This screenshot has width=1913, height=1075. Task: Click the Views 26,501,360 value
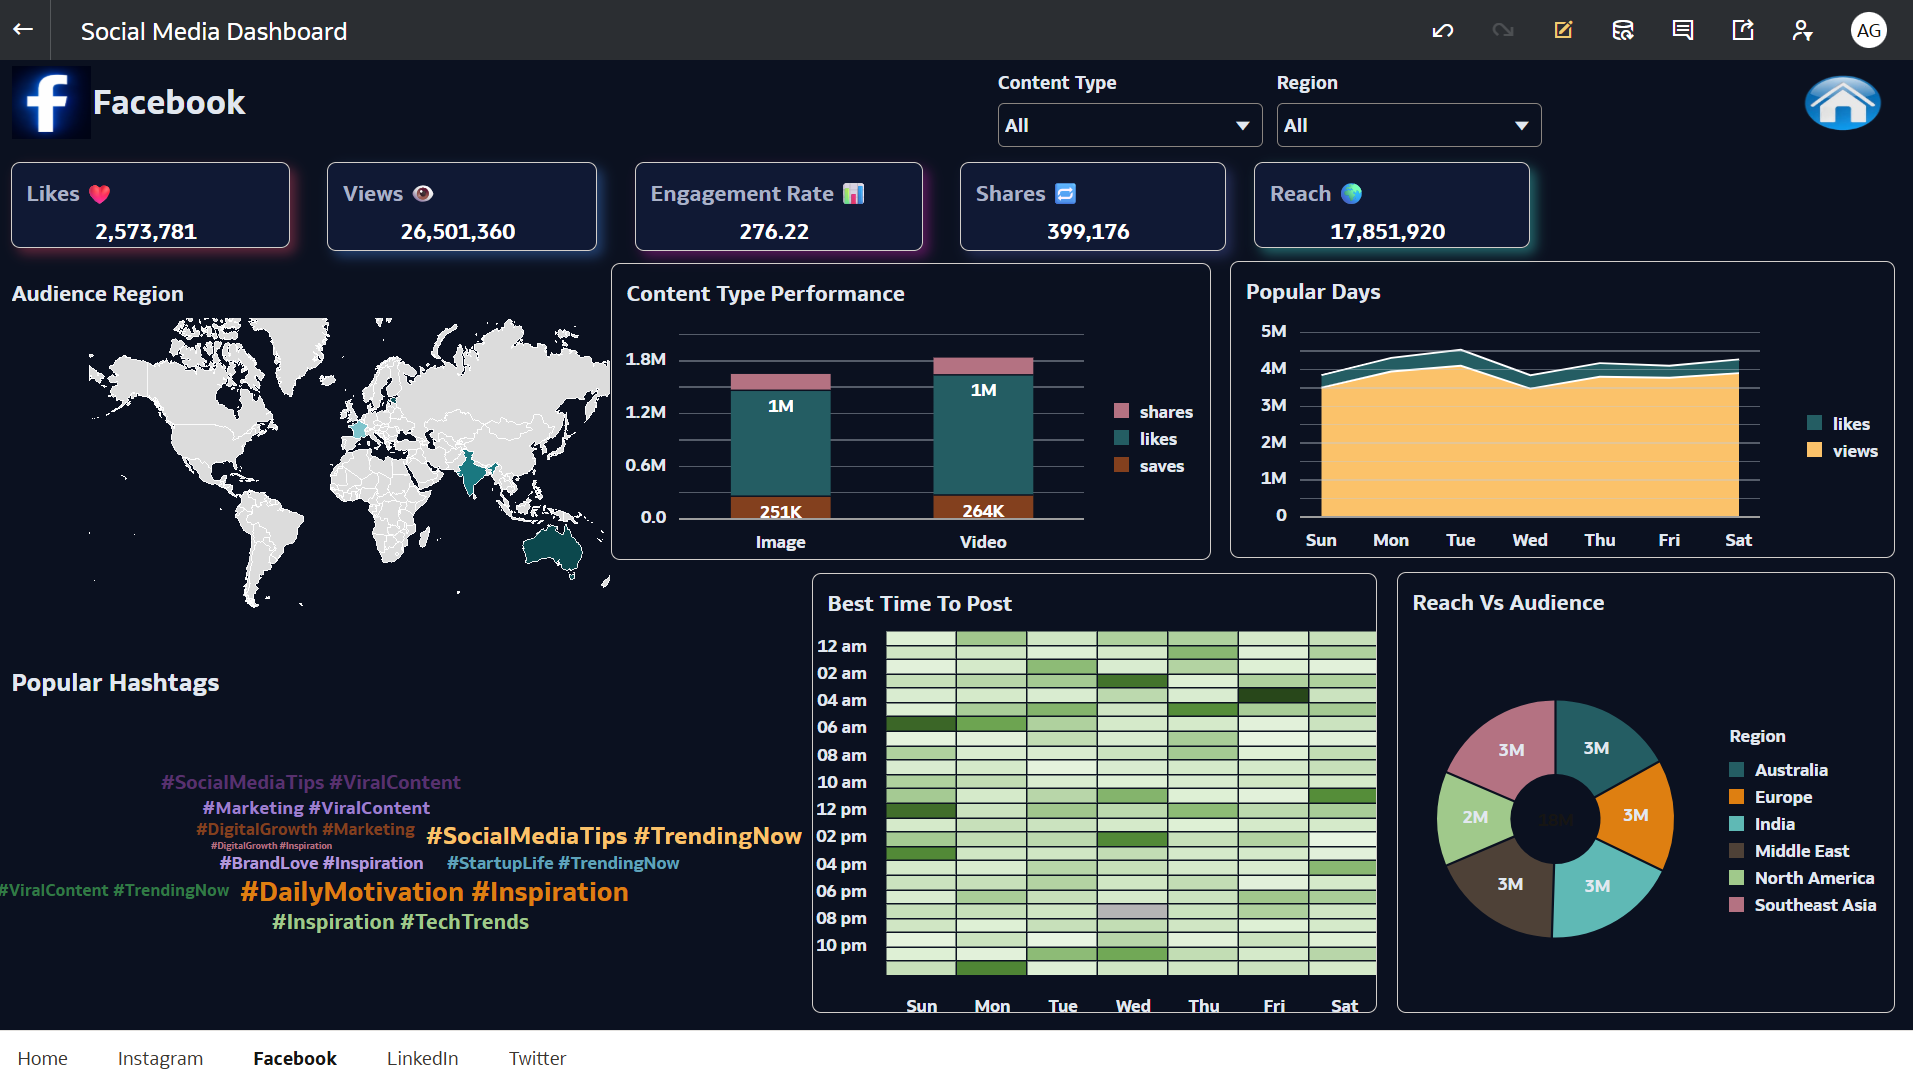[x=458, y=231]
